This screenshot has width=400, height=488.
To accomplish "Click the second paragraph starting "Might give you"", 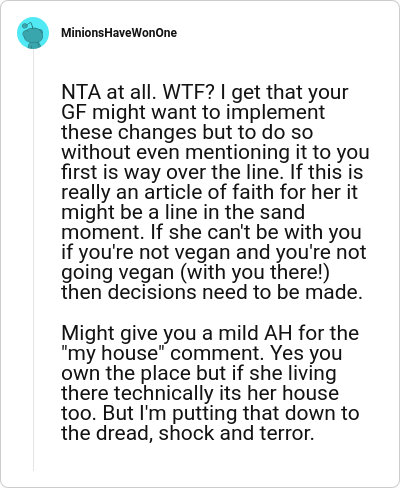I will click(x=210, y=383).
